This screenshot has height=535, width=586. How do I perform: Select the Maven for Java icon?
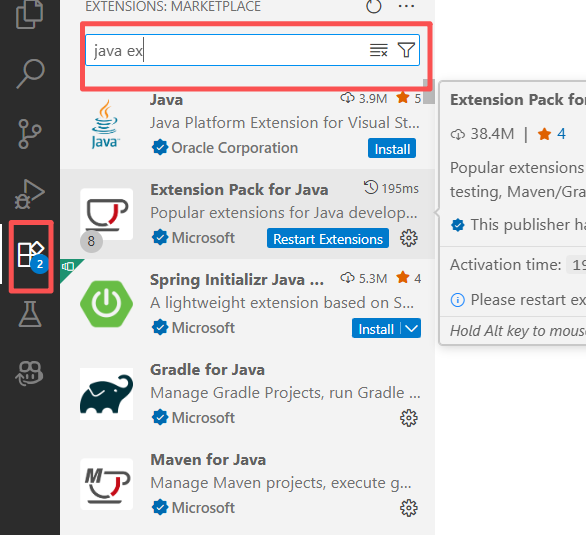pyautogui.click(x=107, y=484)
